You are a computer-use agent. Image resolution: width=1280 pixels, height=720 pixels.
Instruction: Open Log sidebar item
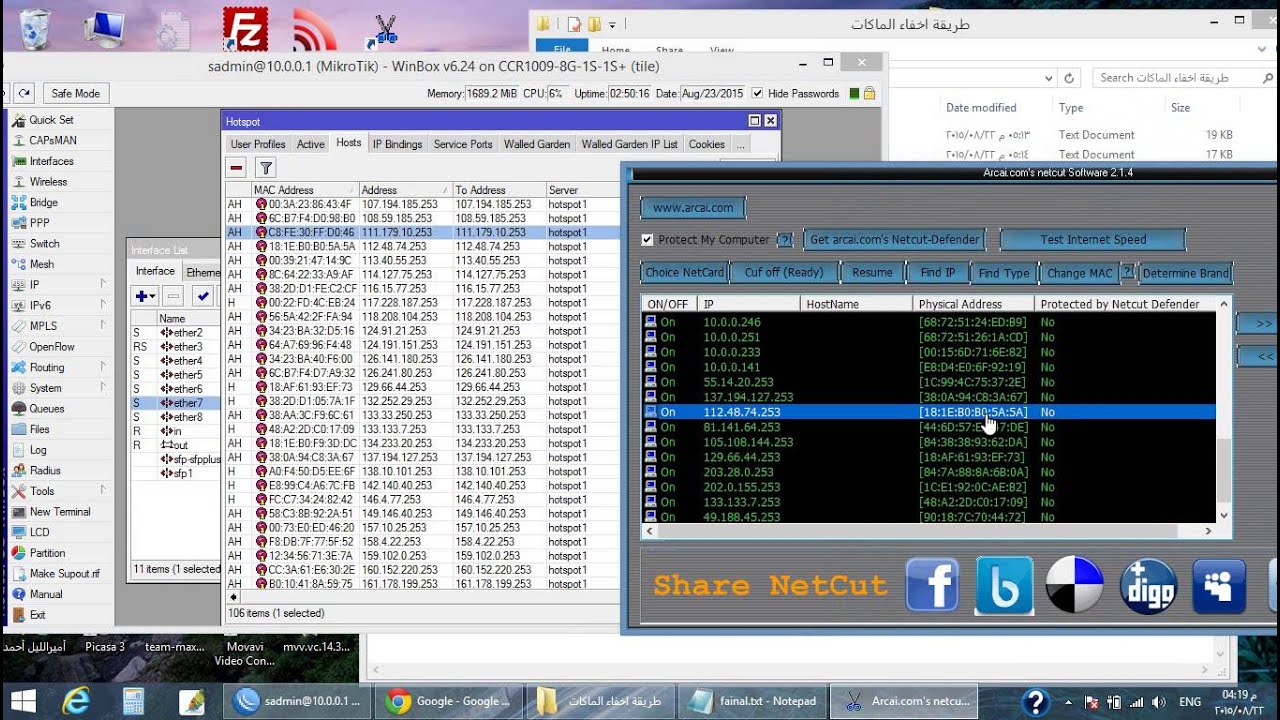coord(38,450)
